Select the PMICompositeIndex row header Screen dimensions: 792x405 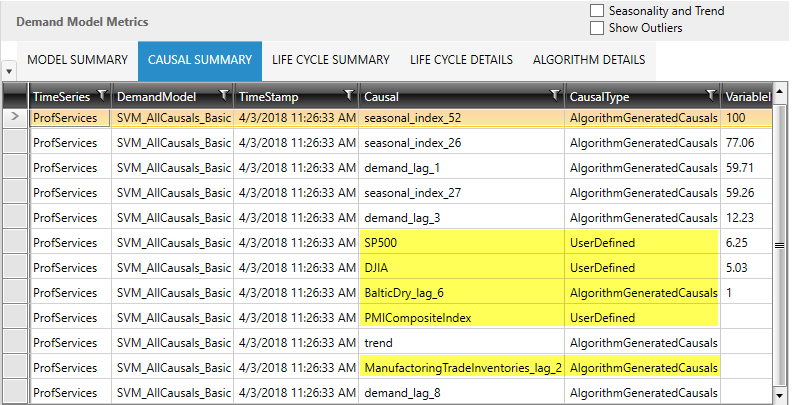tap(14, 318)
